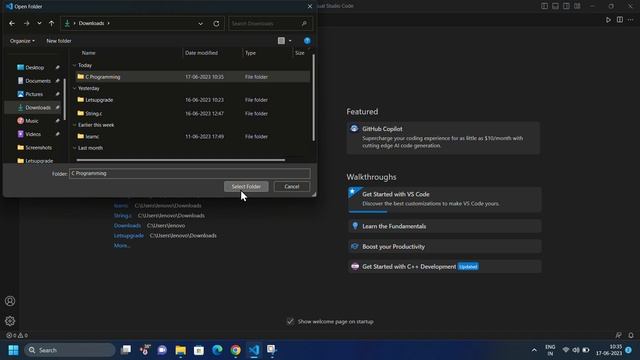The height and width of the screenshot is (360, 640).
Task: Open Documents in the navigation pane
Action: click(x=38, y=81)
